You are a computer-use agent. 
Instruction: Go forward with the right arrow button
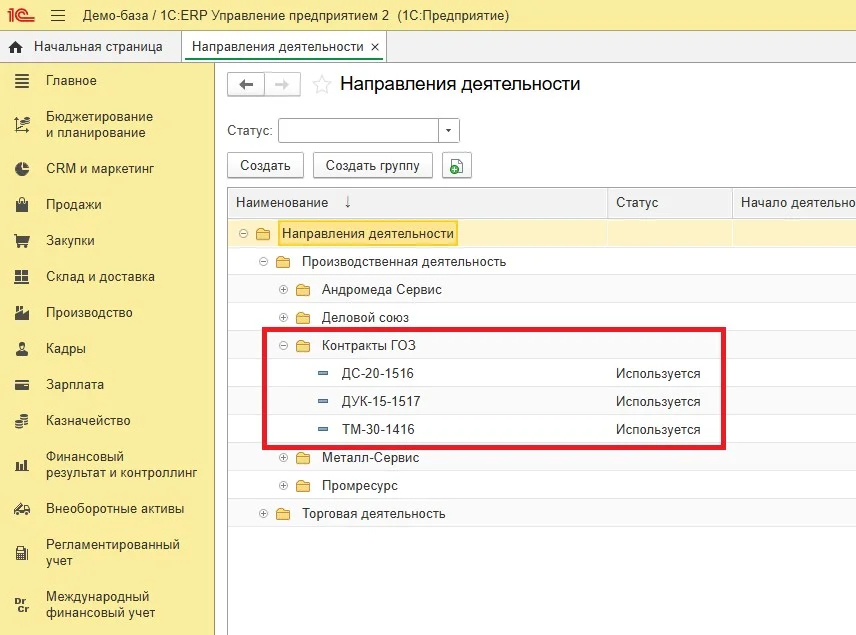pyautogui.click(x=282, y=84)
